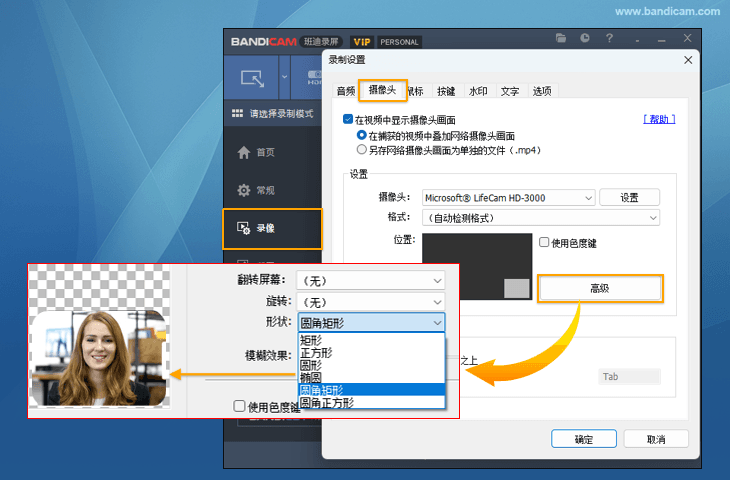Tick 使用色度键 checkbox in advanced panel

[239, 406]
